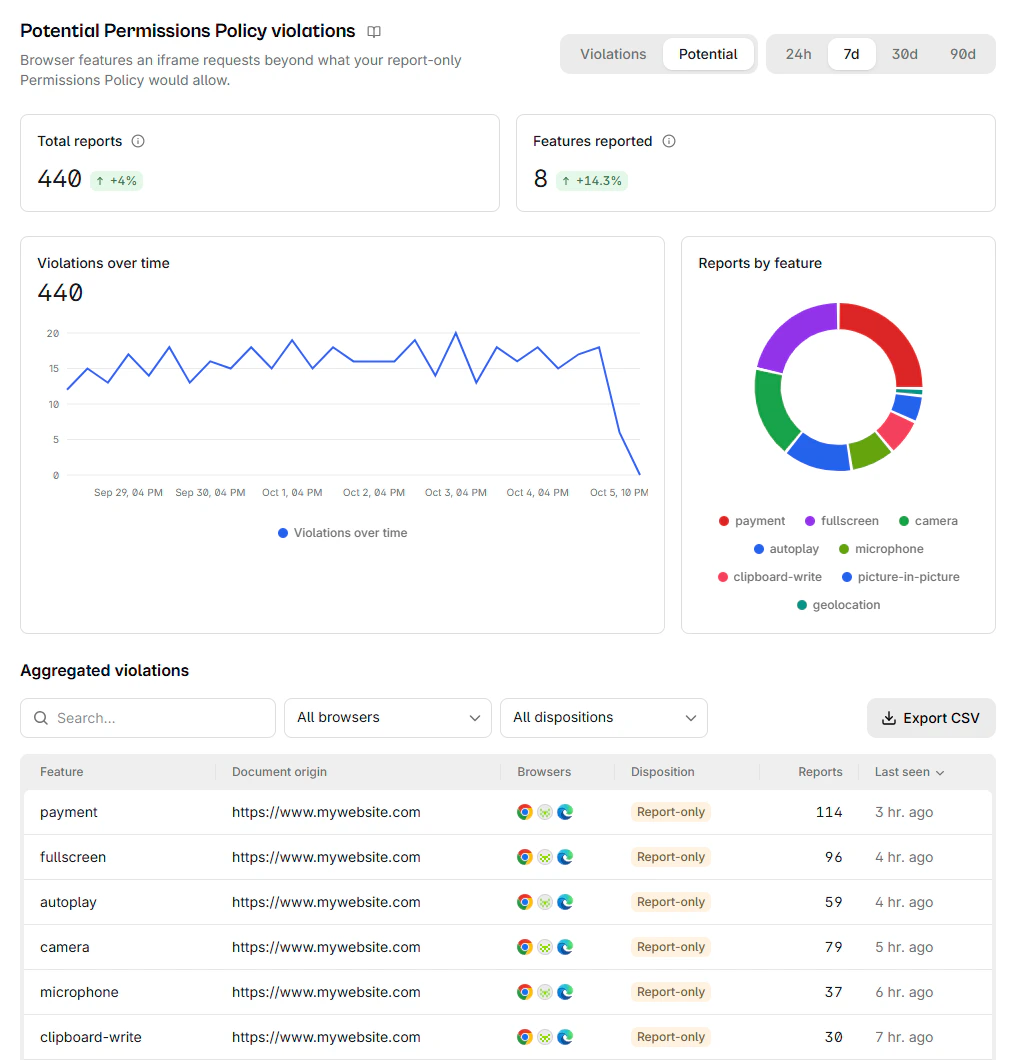The width and height of the screenshot is (1016, 1060).
Task: Sort by the Document origin header
Action: point(279,772)
